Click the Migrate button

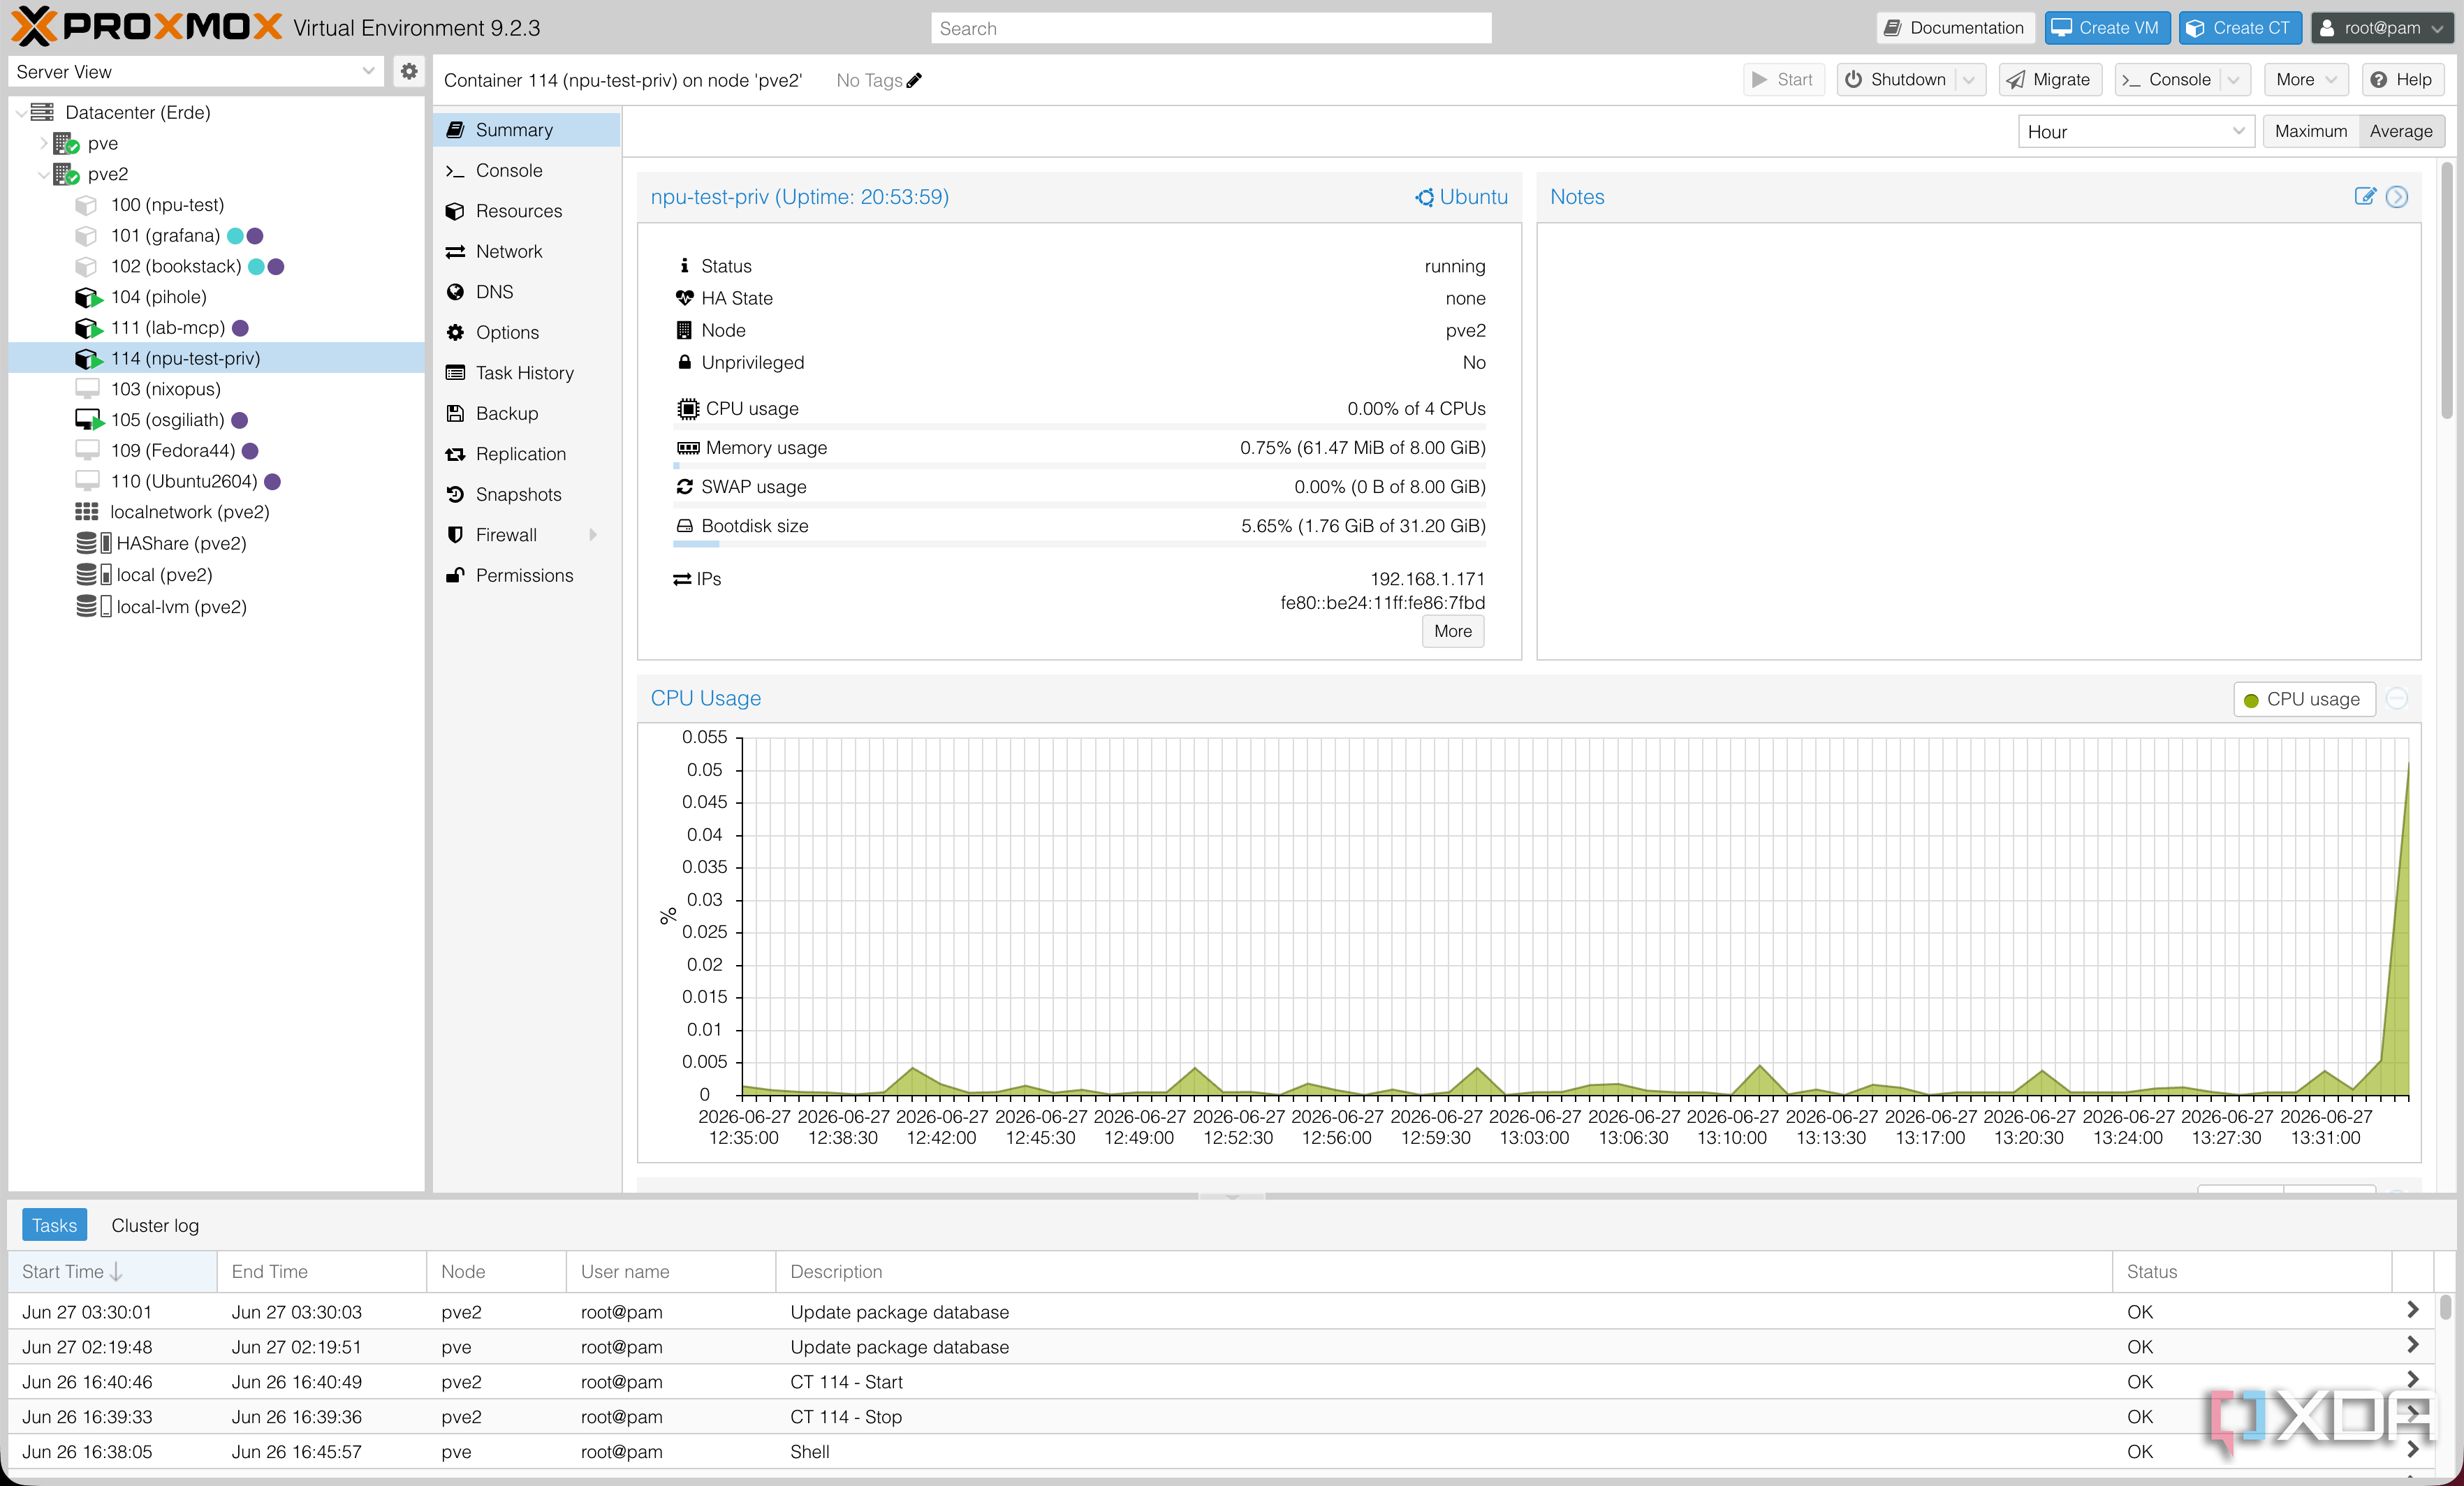point(2049,79)
